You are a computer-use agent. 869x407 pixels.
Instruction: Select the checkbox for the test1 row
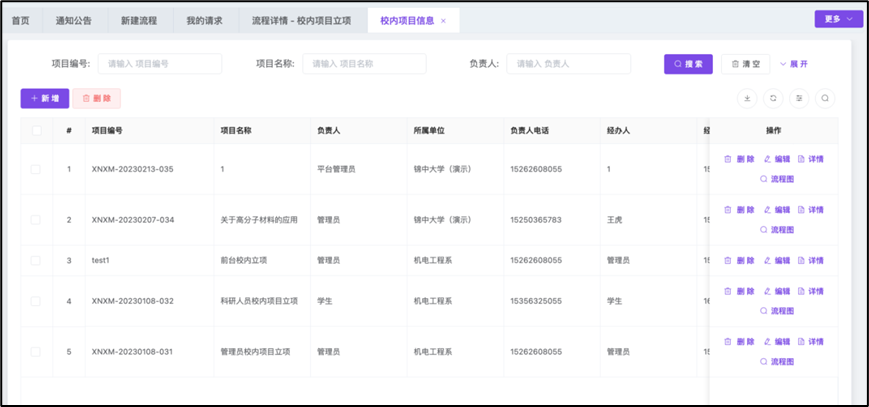(37, 260)
